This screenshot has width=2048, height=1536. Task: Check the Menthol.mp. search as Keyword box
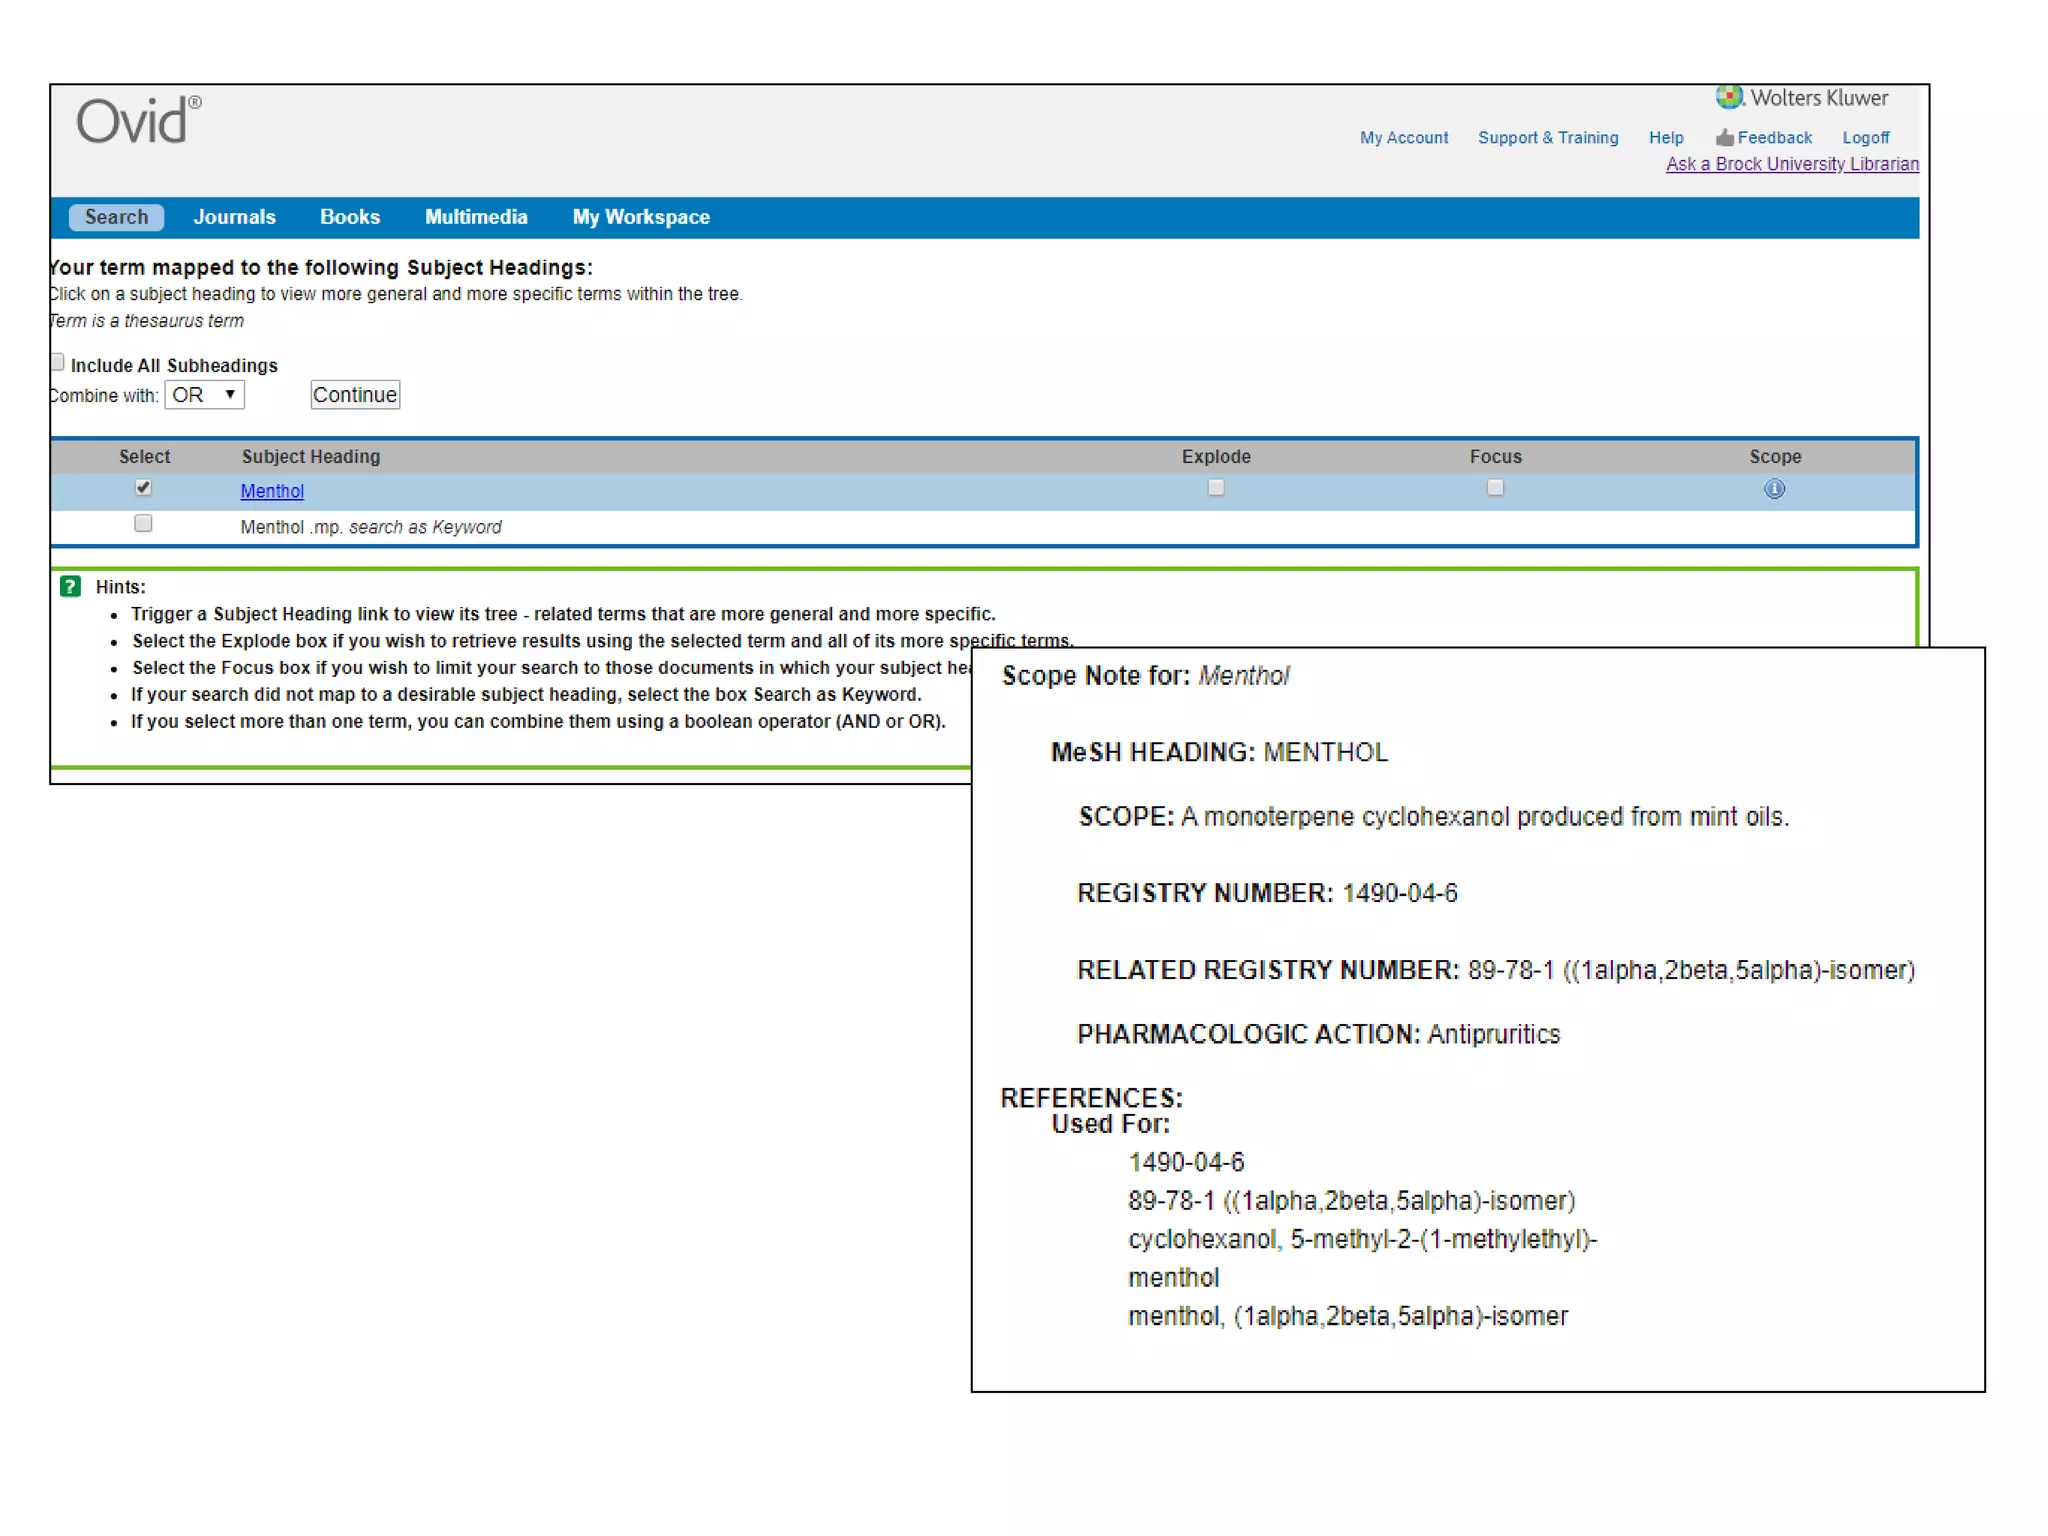tap(143, 524)
